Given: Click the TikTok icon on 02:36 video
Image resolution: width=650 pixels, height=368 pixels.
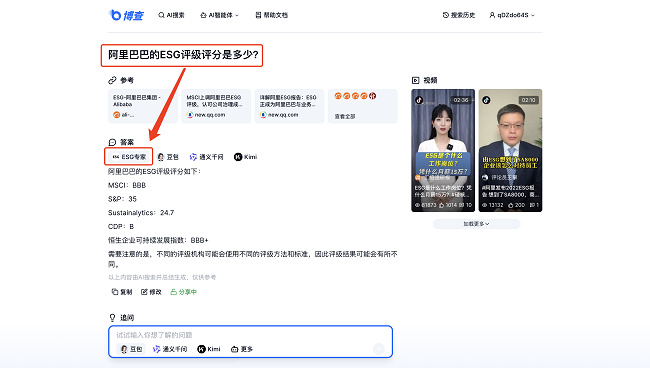Looking at the screenshot, I should (x=419, y=100).
